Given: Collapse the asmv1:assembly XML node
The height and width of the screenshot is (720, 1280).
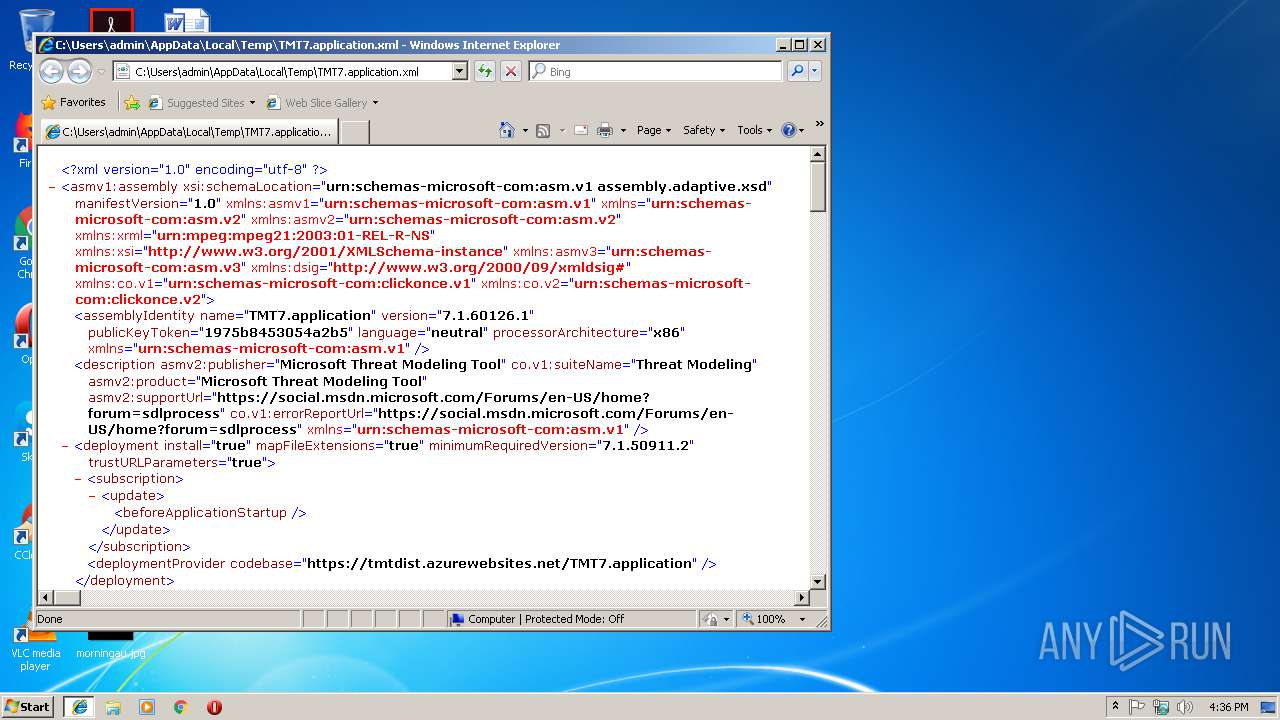Looking at the screenshot, I should point(52,187).
